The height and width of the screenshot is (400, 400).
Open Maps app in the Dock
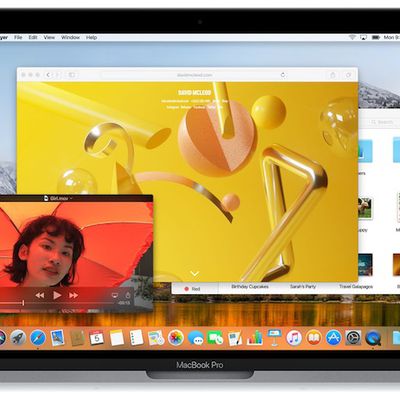[x=156, y=338]
